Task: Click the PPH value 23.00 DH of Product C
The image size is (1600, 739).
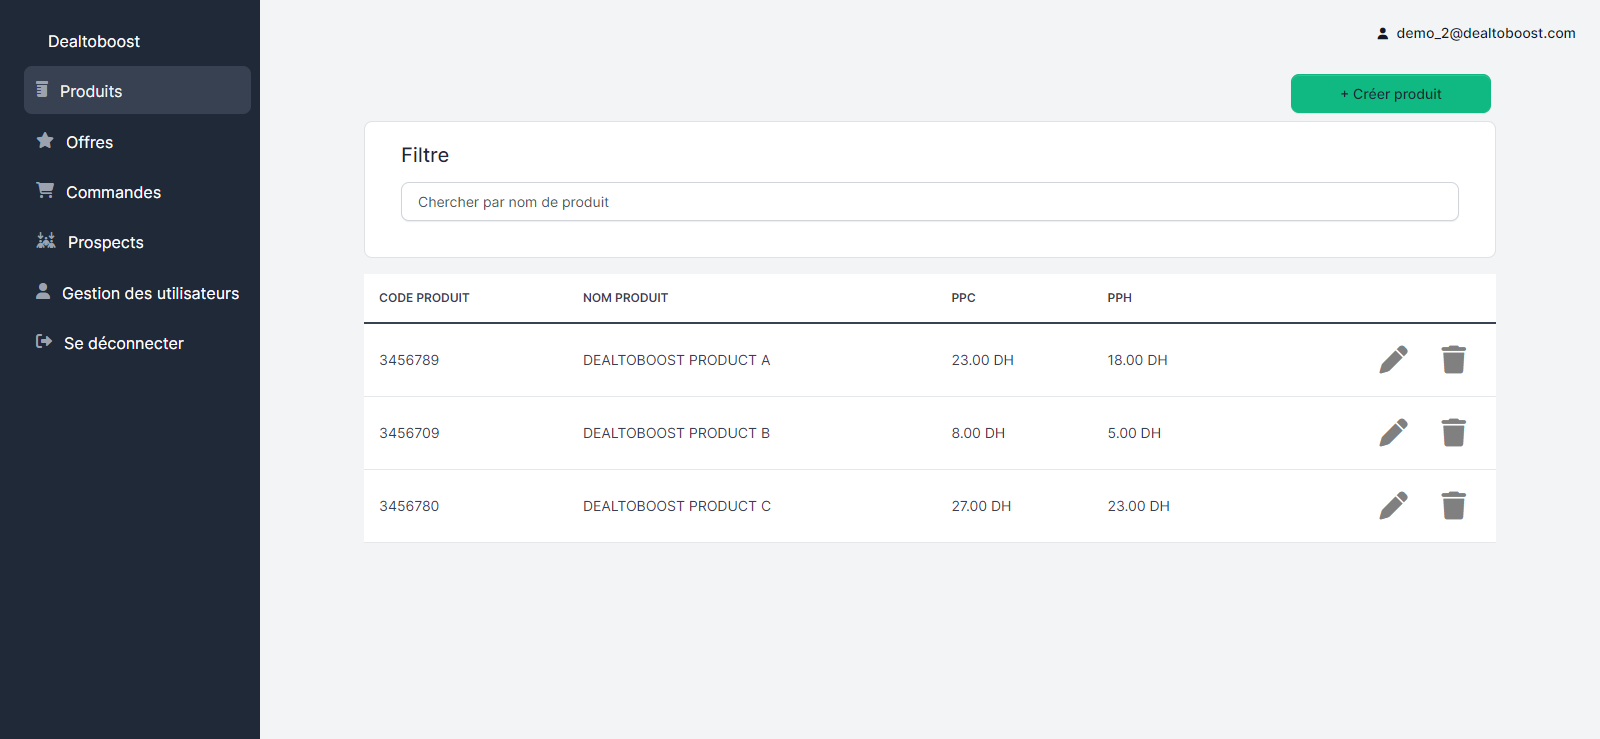Action: click(1138, 506)
